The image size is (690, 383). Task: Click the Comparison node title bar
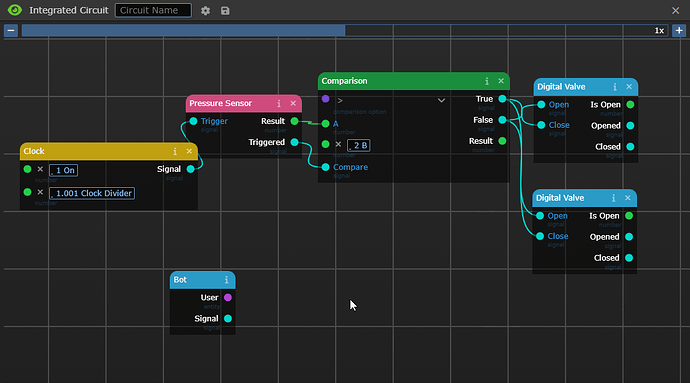pos(414,81)
